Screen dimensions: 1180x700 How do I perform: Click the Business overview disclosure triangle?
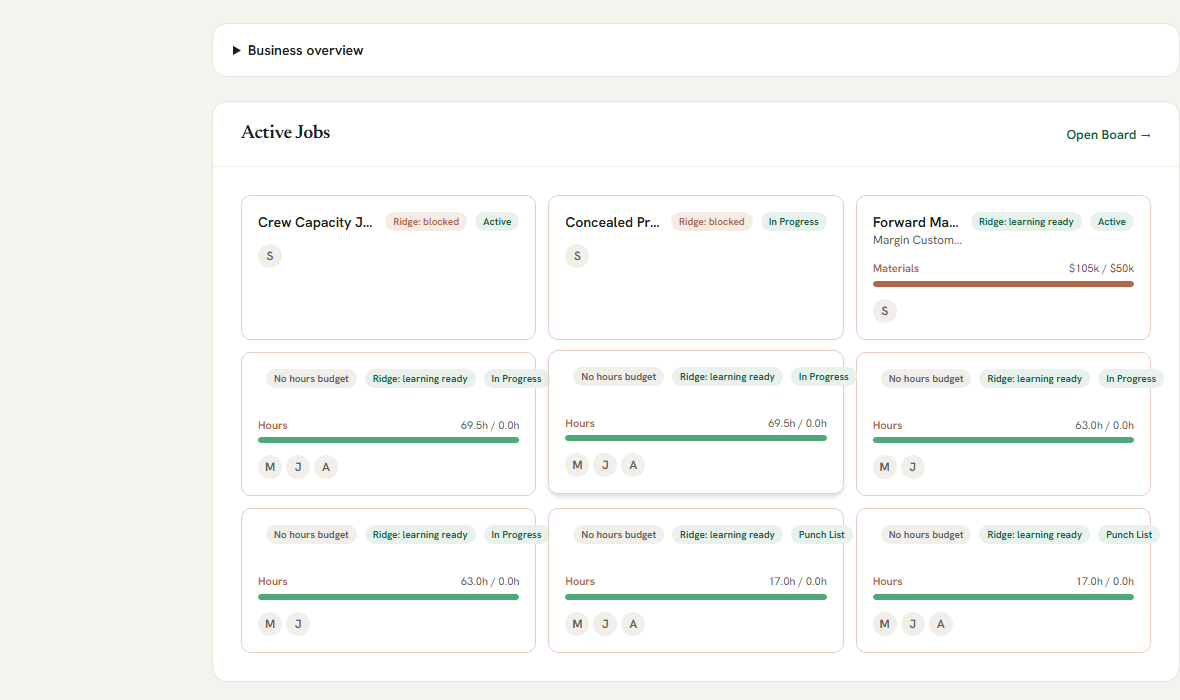click(x=236, y=50)
